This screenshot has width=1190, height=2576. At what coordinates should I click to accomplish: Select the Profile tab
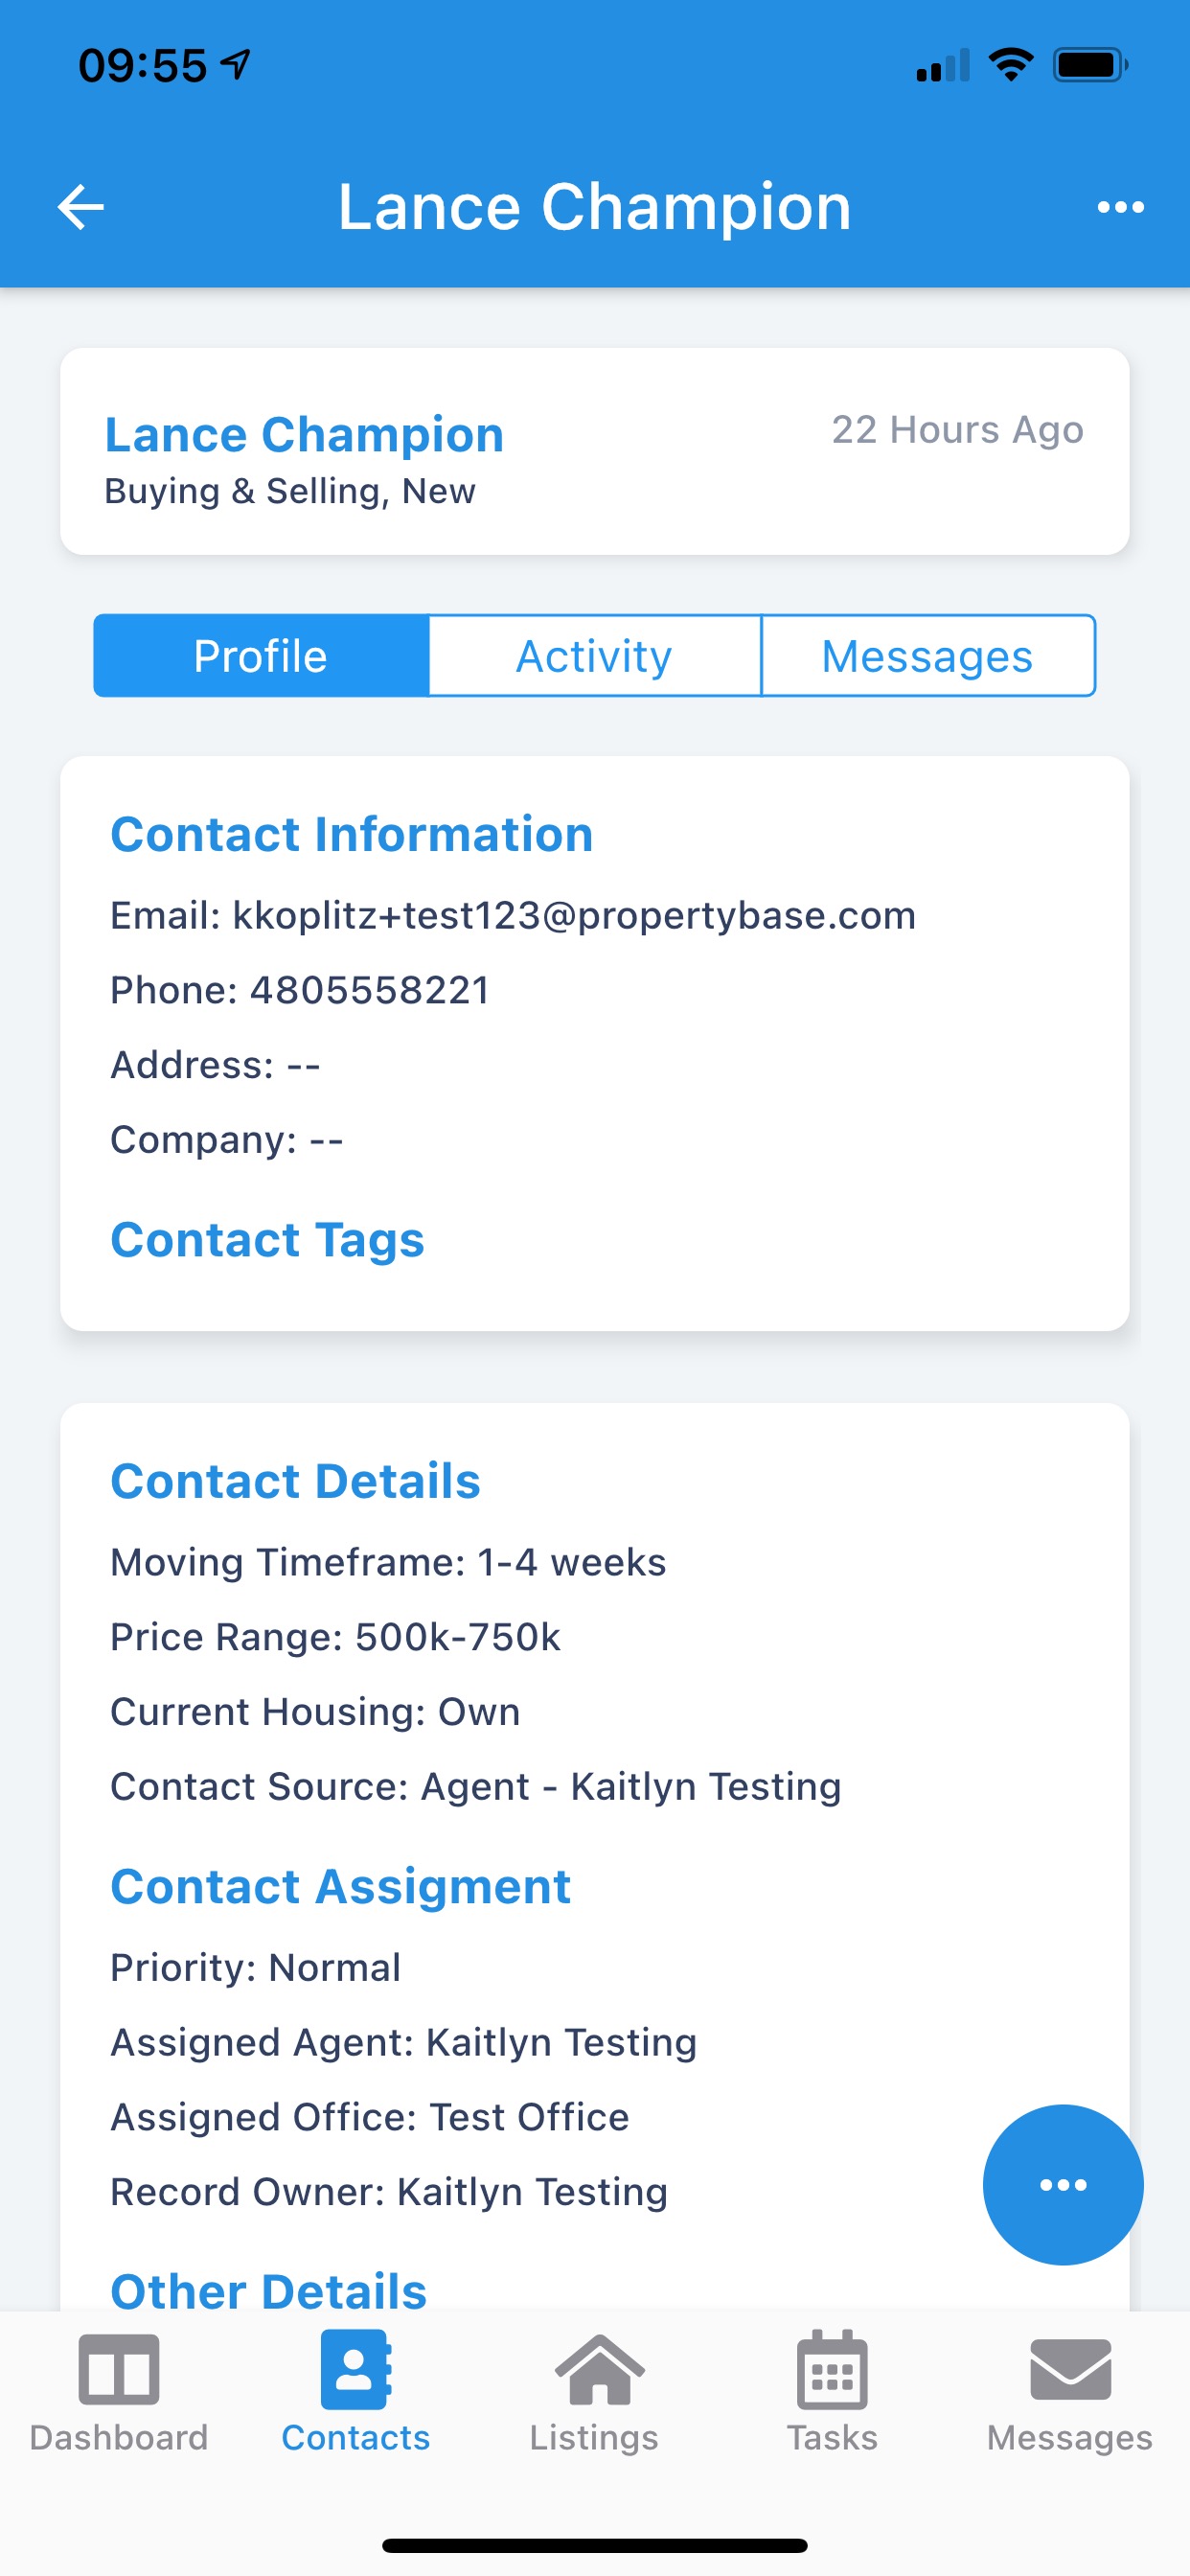pos(261,656)
